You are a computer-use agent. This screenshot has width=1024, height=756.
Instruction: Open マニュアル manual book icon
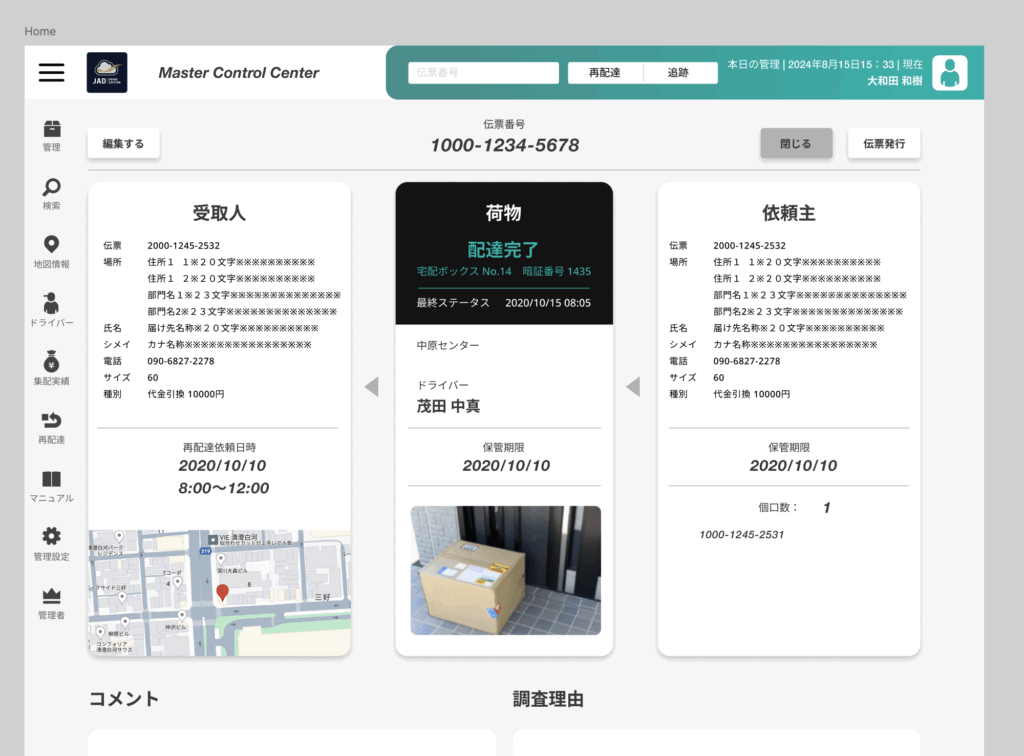click(51, 479)
